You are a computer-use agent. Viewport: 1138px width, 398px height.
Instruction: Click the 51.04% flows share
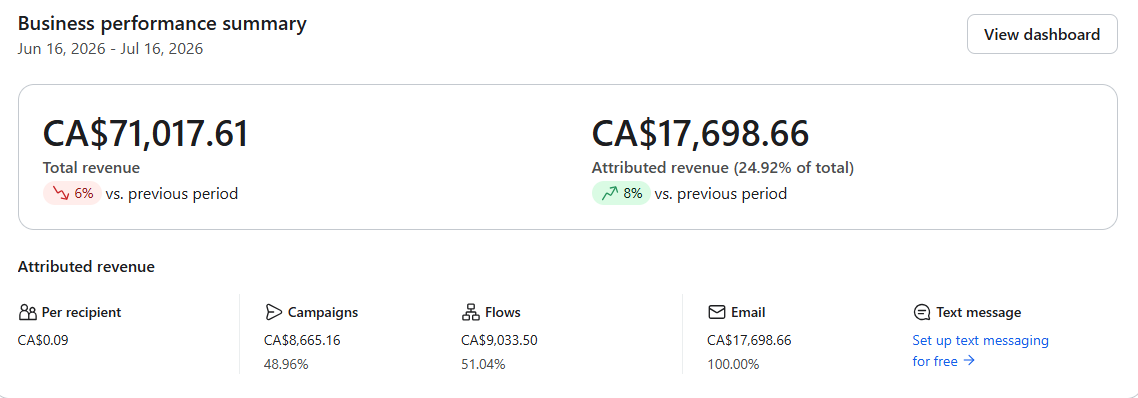pyautogui.click(x=483, y=364)
